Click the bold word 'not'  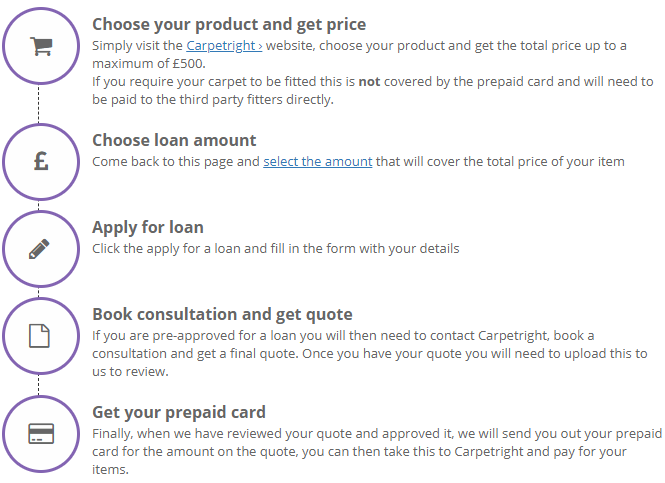click(x=369, y=81)
